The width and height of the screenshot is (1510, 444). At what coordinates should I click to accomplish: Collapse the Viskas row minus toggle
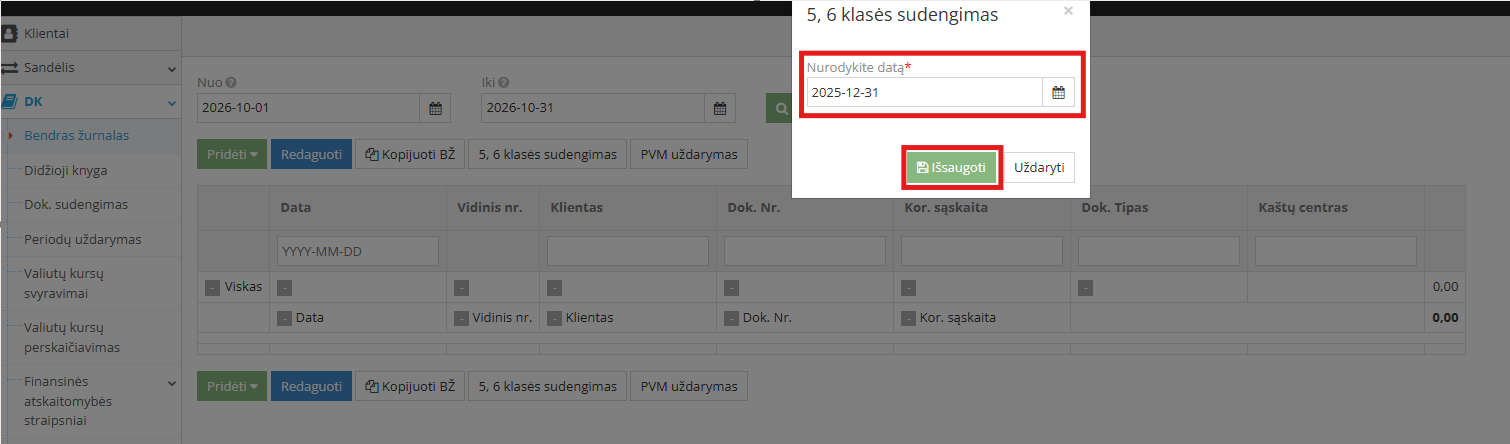click(212, 287)
